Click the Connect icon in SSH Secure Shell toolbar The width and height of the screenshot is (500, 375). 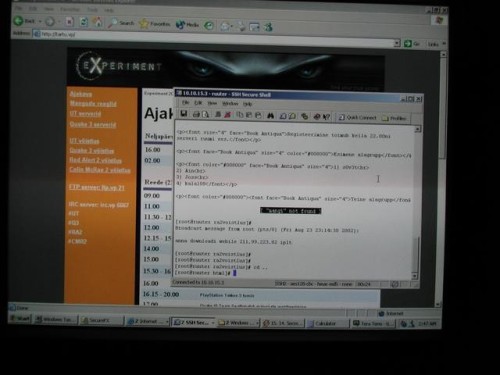click(x=218, y=115)
